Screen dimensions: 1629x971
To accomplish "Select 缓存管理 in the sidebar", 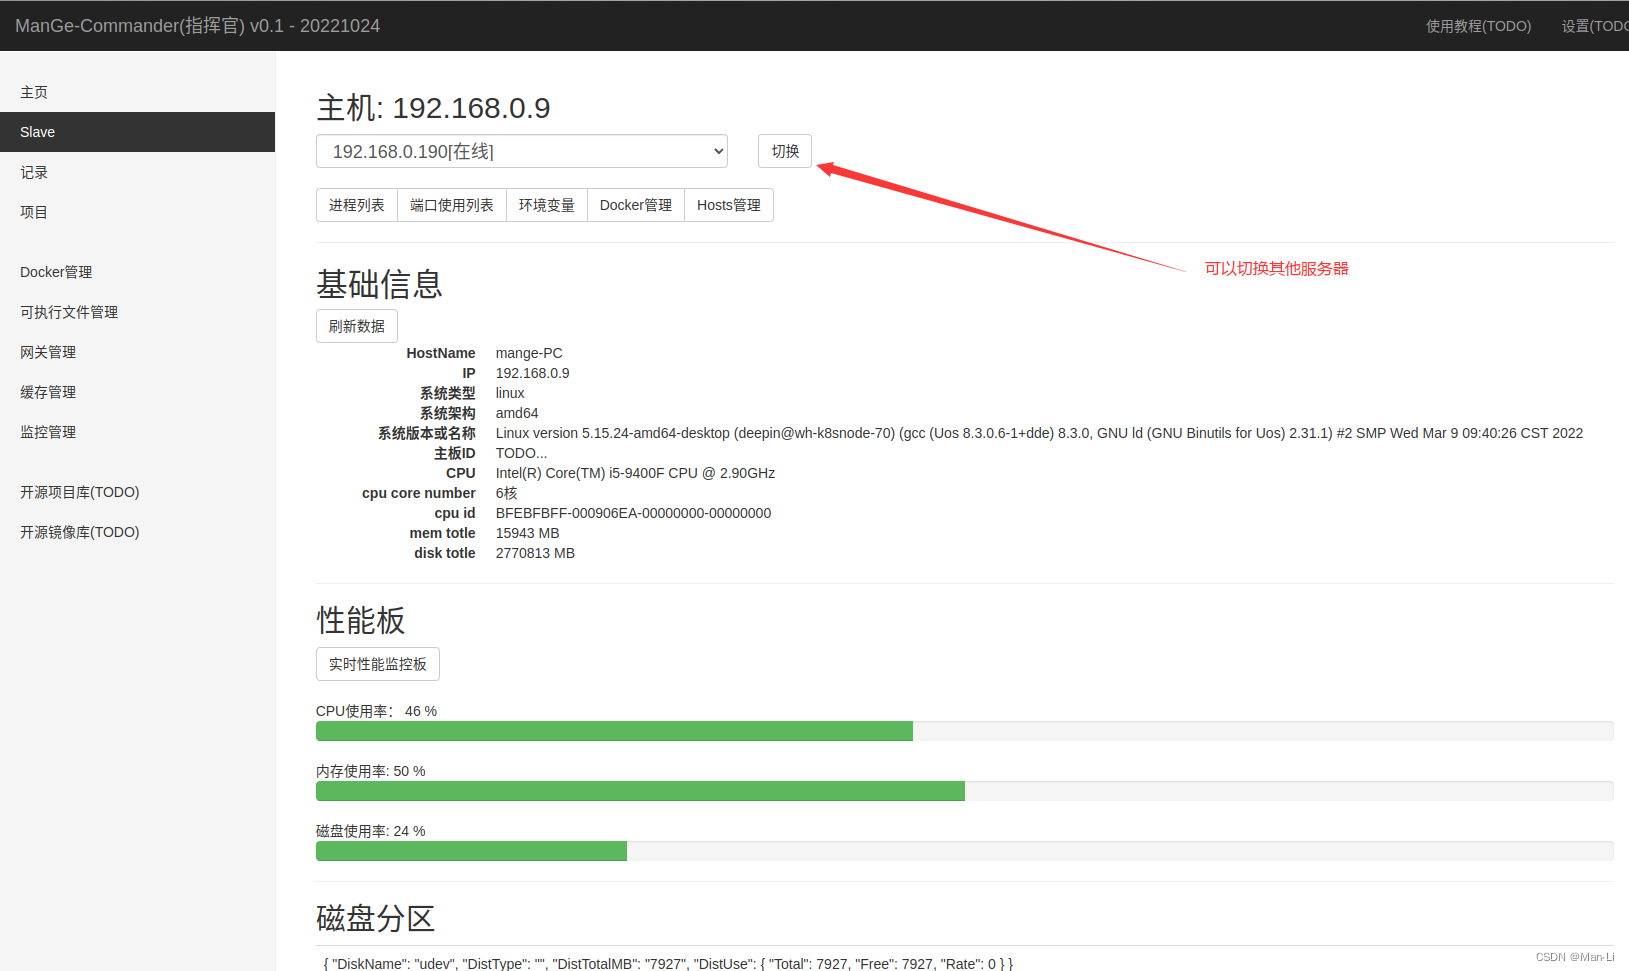I will coord(47,391).
